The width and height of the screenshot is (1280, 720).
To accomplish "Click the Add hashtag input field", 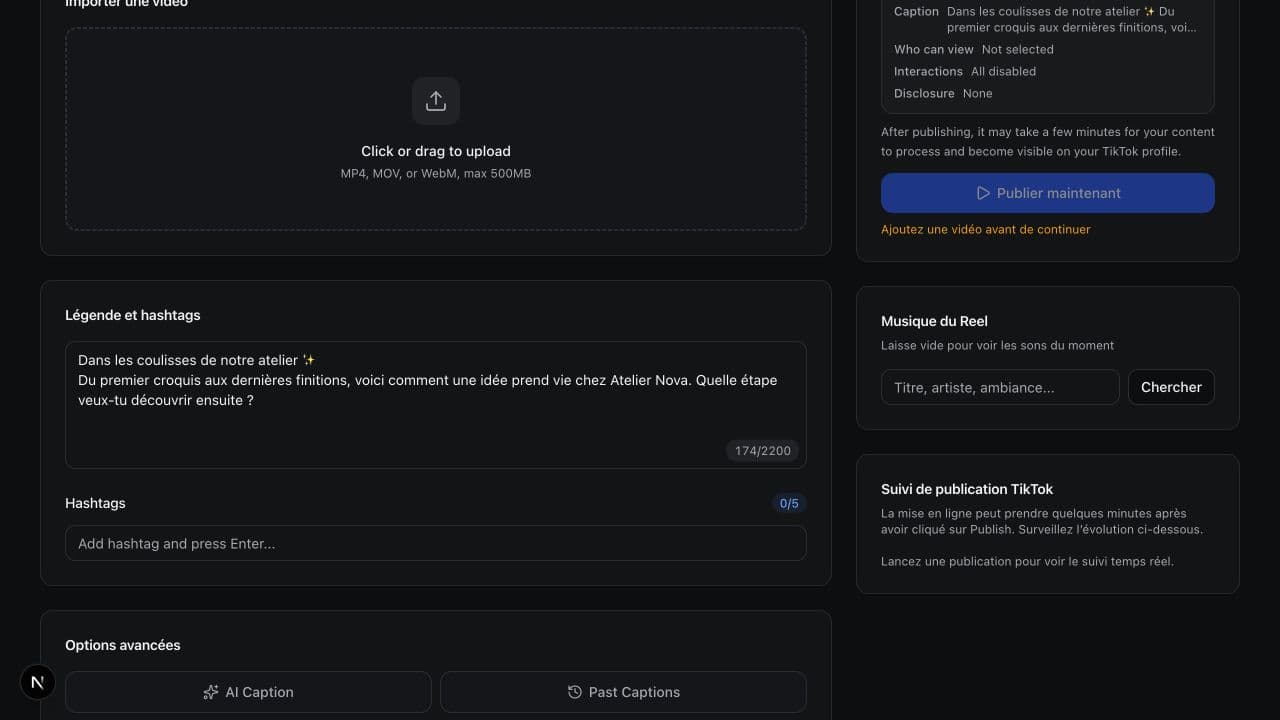I will tap(436, 543).
